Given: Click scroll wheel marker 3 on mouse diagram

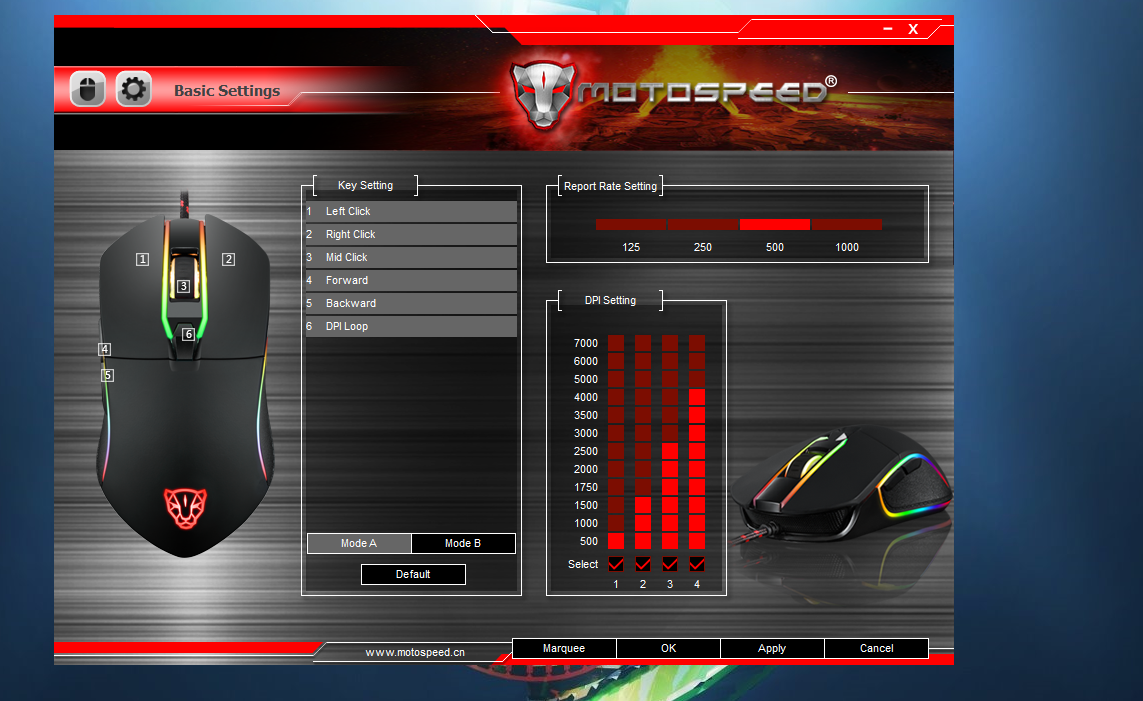Looking at the screenshot, I should coord(184,286).
